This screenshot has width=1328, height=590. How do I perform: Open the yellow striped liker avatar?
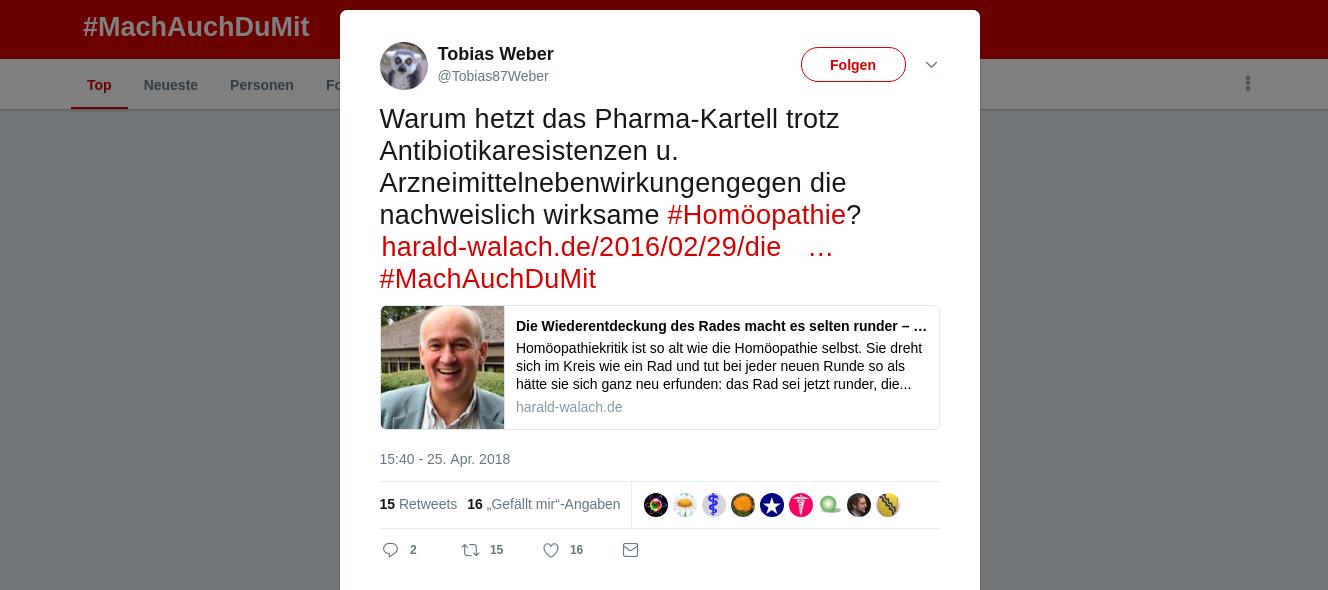[x=888, y=505]
